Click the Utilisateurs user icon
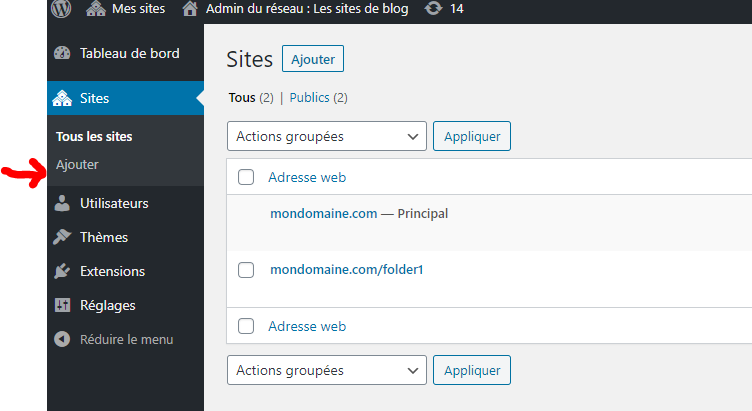 (63, 204)
